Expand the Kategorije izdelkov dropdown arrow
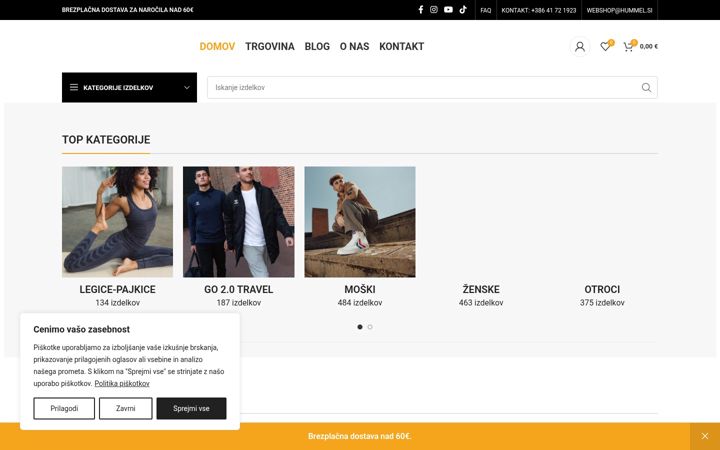Viewport: 720px width, 450px height. (x=187, y=87)
